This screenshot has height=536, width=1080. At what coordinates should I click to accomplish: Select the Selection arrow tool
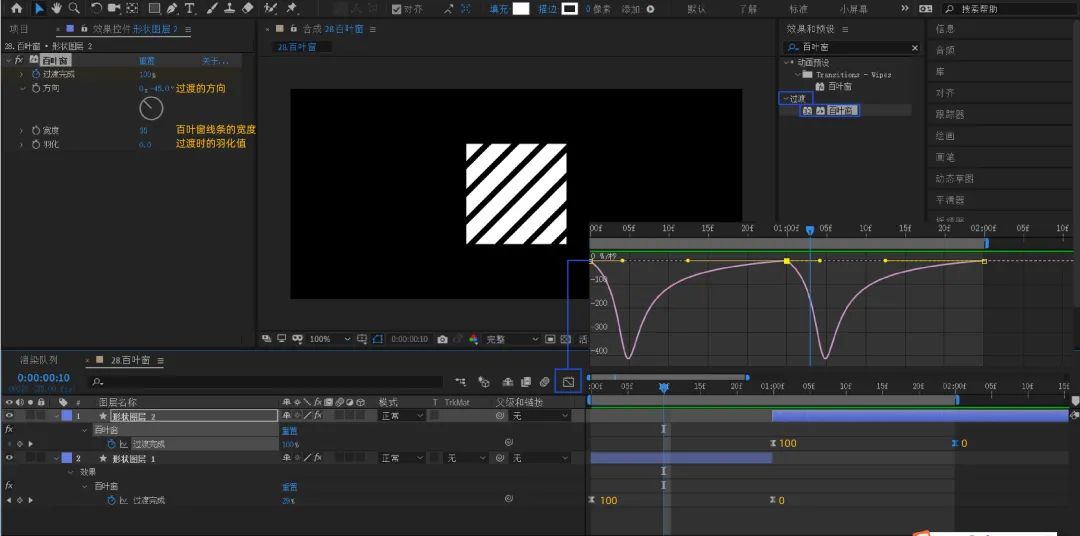coord(39,9)
